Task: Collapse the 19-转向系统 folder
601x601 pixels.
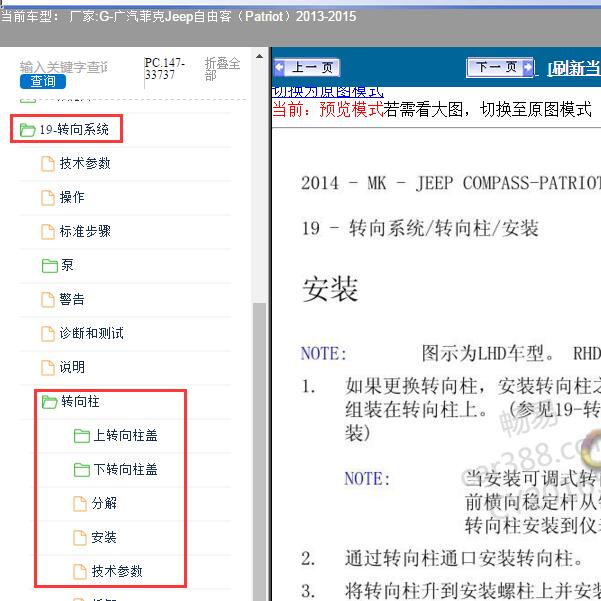Action: (x=74, y=129)
